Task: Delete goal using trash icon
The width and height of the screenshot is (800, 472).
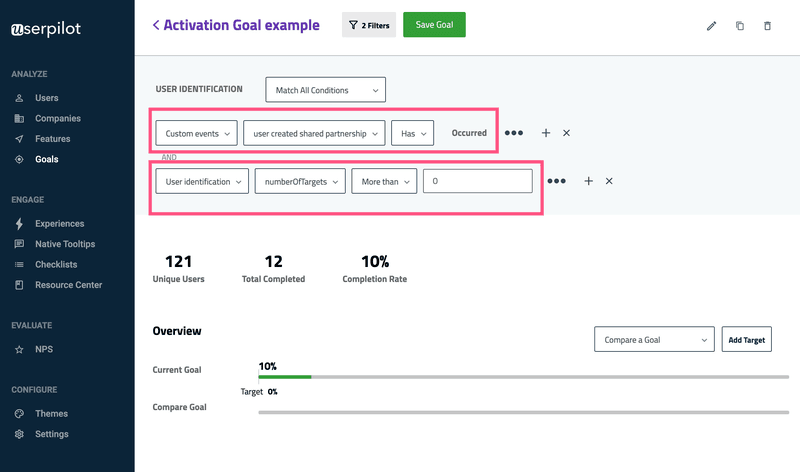Action: (767, 26)
